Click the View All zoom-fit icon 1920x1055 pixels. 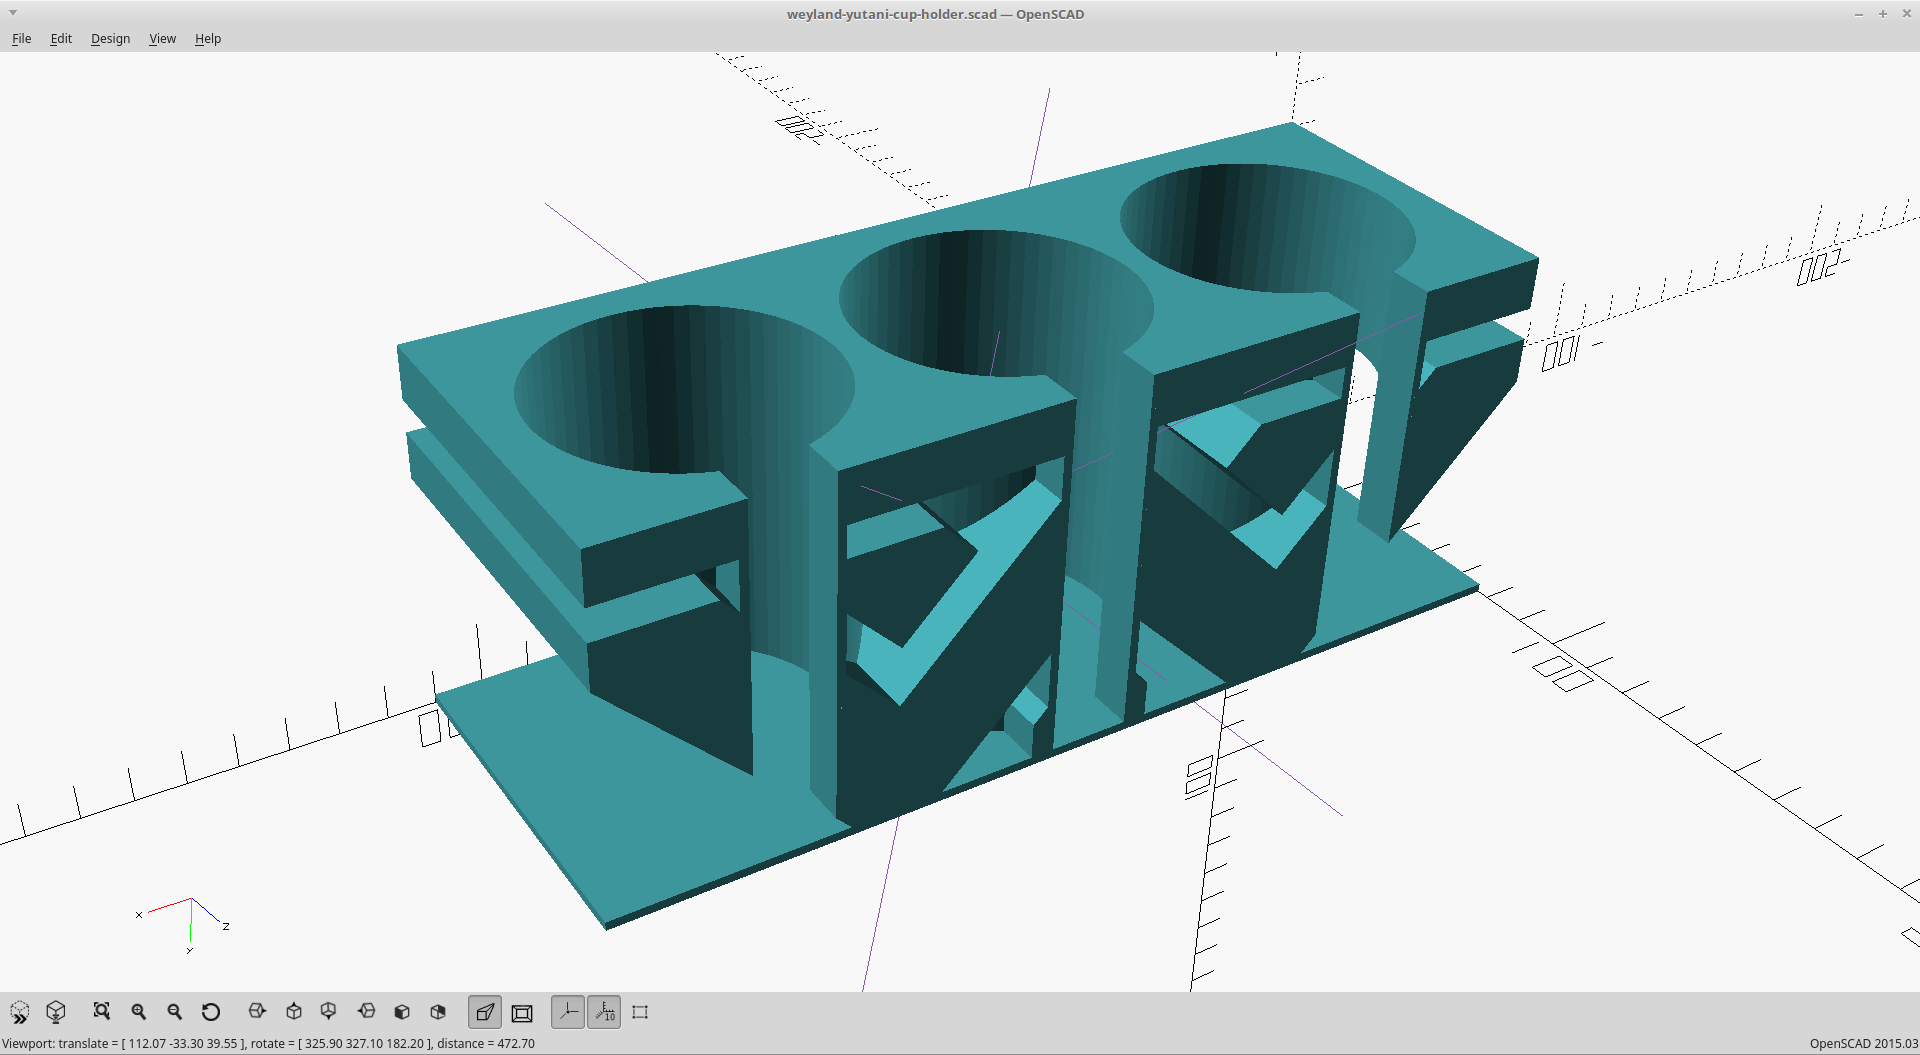click(x=101, y=1012)
